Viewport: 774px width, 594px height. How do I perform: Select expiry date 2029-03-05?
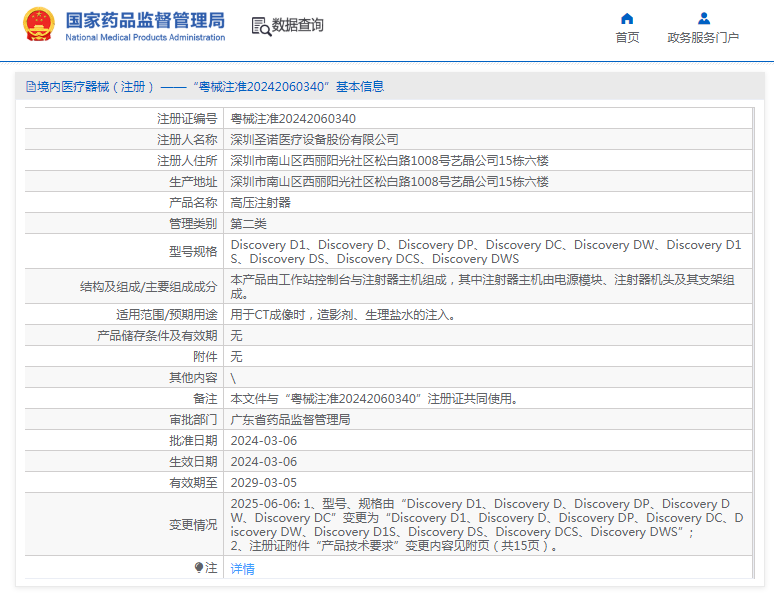click(x=264, y=482)
